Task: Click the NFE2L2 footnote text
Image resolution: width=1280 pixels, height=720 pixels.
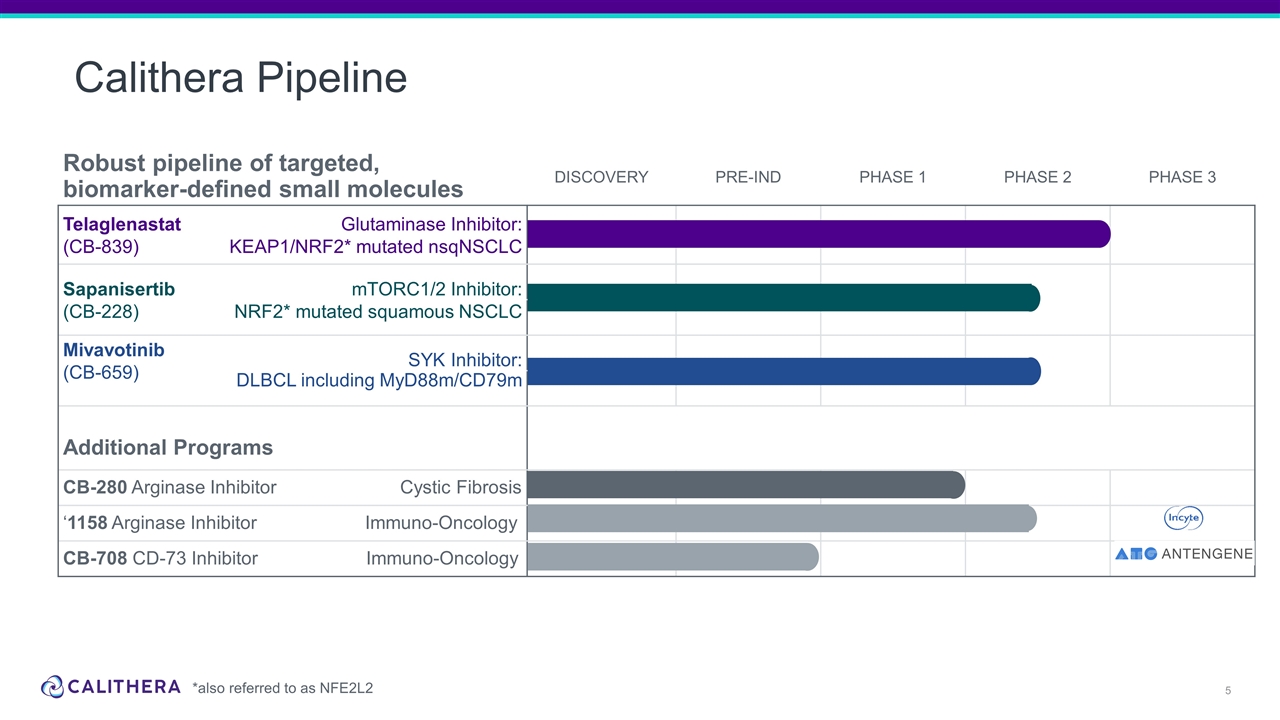Action: pyautogui.click(x=282, y=687)
